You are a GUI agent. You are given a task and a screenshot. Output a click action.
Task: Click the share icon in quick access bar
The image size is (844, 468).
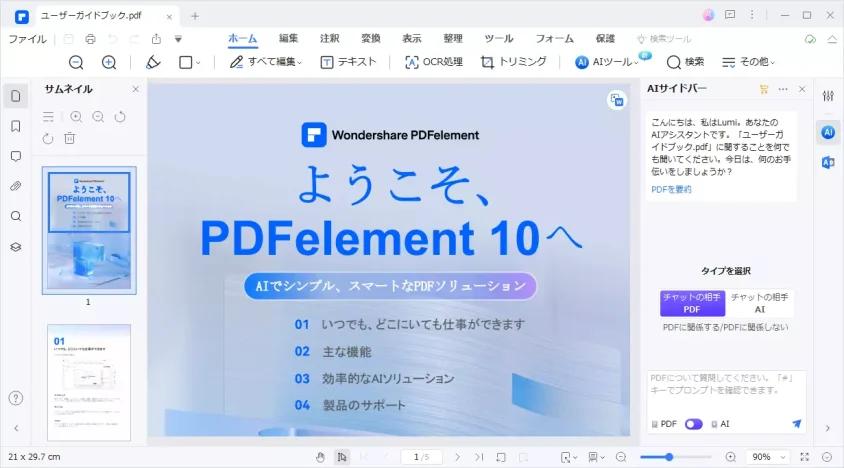pos(156,39)
